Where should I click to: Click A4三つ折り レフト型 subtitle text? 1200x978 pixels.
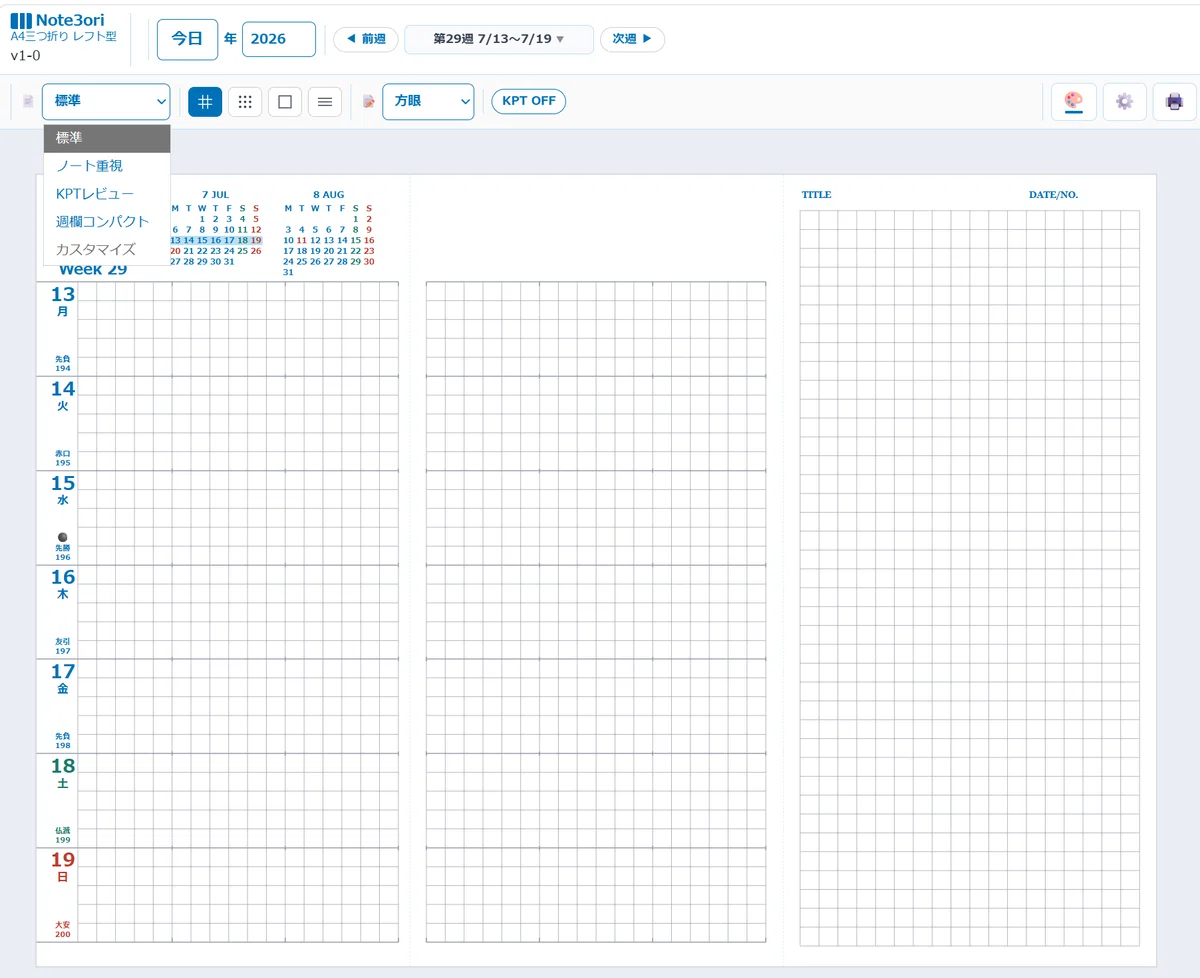(x=63, y=36)
